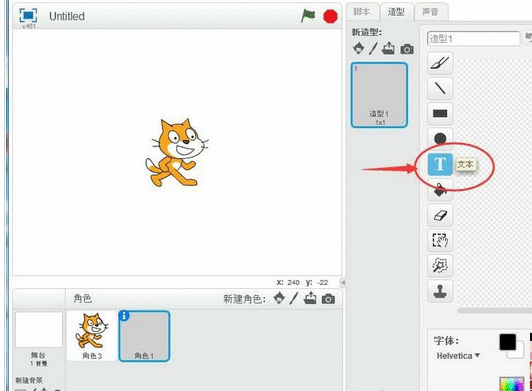The image size is (532, 391).
Task: Click the red stop sign button
Action: click(330, 16)
